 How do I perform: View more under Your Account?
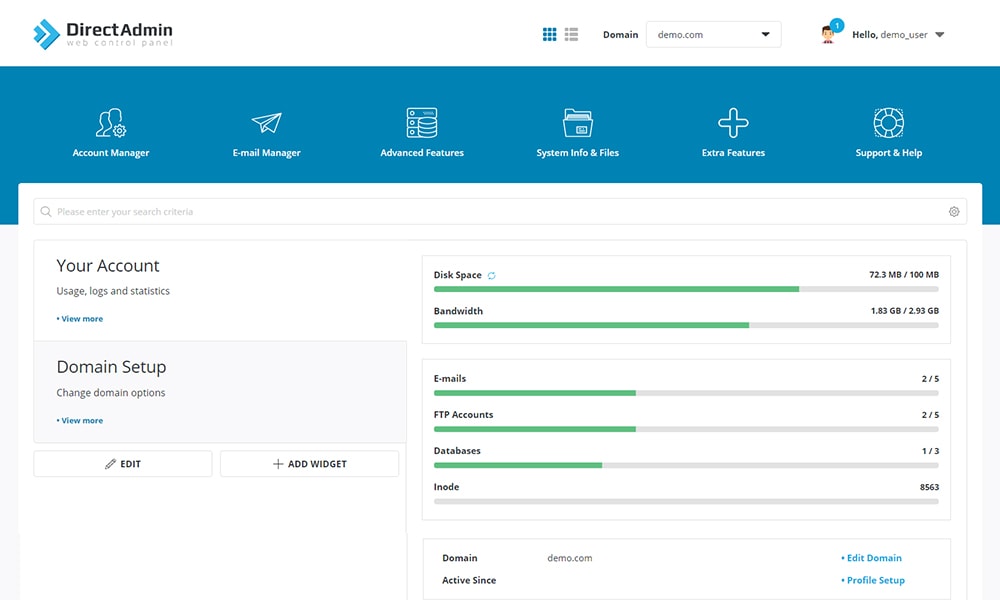tap(80, 318)
